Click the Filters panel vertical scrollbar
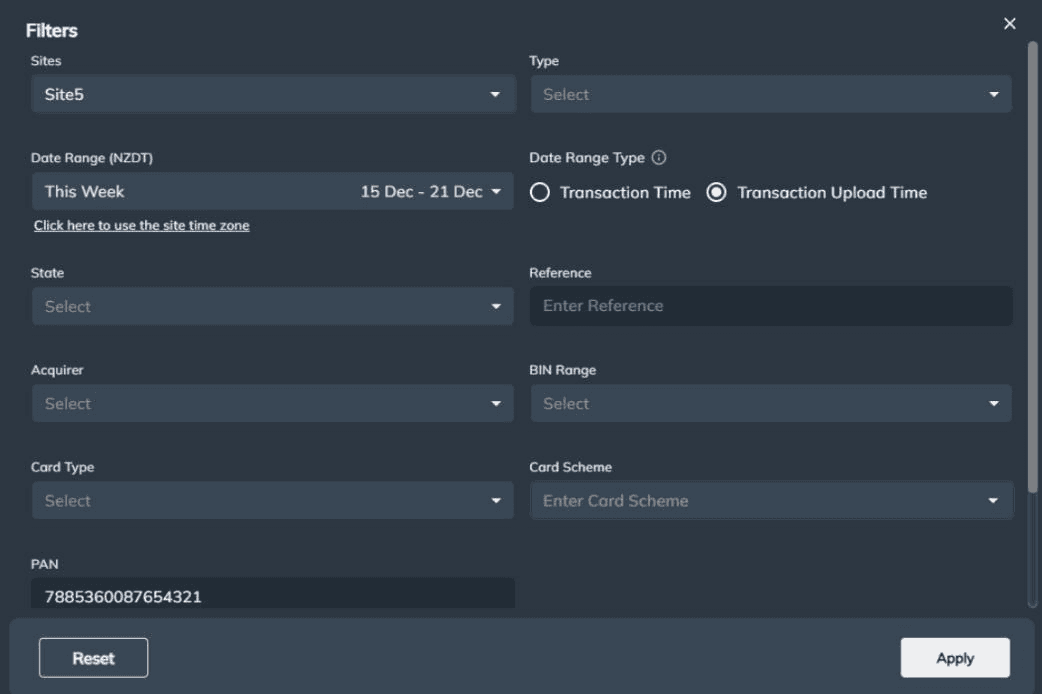This screenshot has height=694, width=1042. point(1032,266)
